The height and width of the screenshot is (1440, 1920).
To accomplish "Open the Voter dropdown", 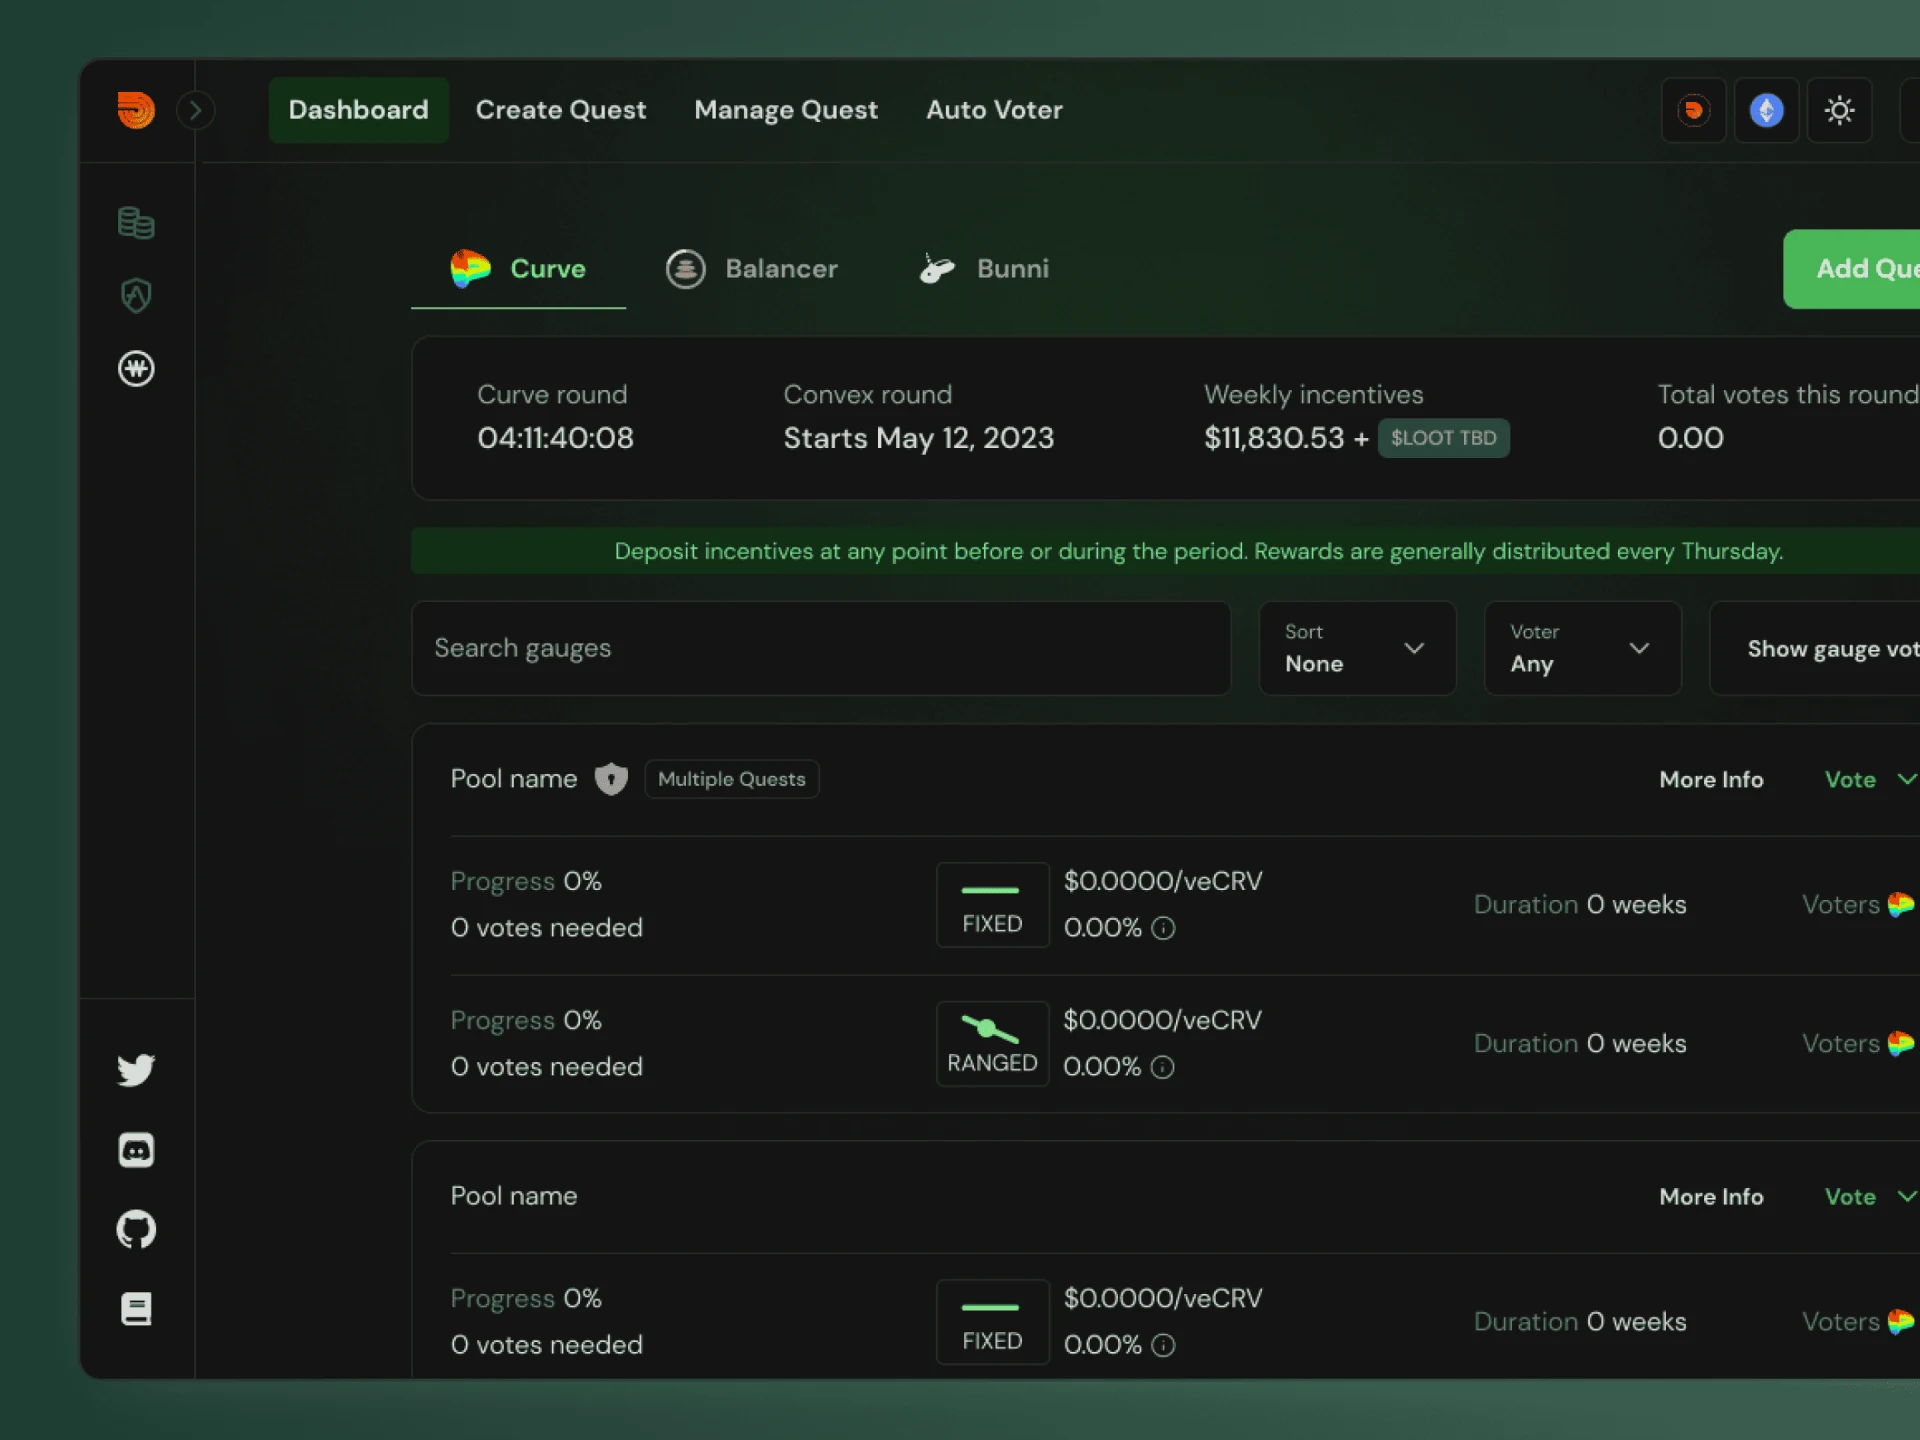I will (1582, 648).
